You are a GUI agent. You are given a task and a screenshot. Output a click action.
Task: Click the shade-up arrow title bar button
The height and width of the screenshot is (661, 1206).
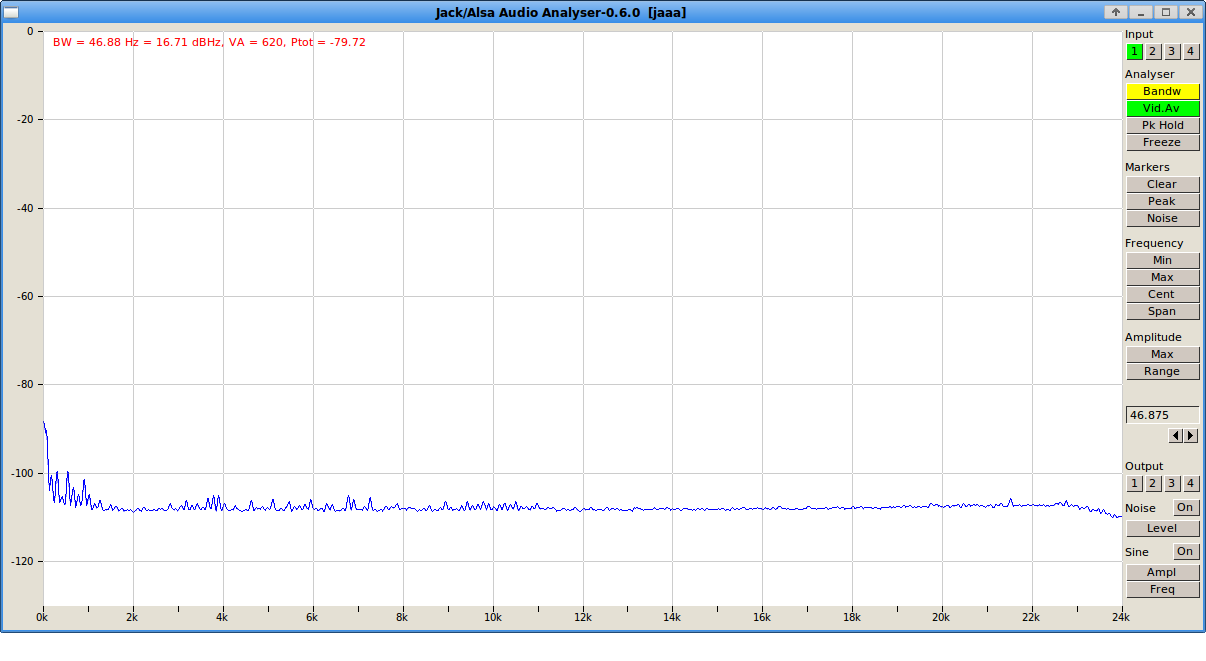pyautogui.click(x=1116, y=12)
